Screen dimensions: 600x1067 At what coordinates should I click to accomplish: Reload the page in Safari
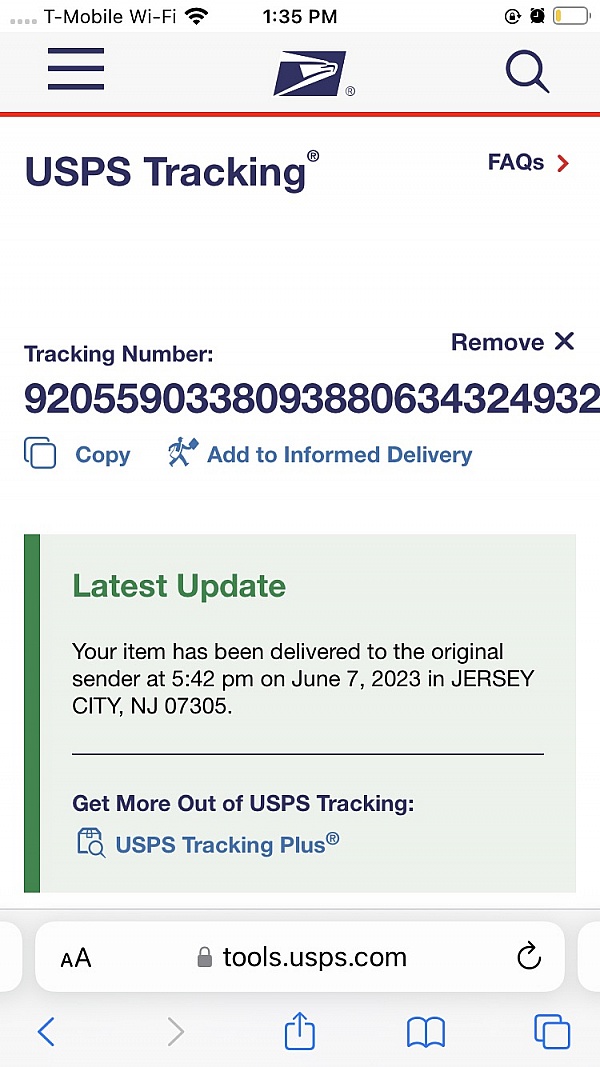(x=529, y=957)
